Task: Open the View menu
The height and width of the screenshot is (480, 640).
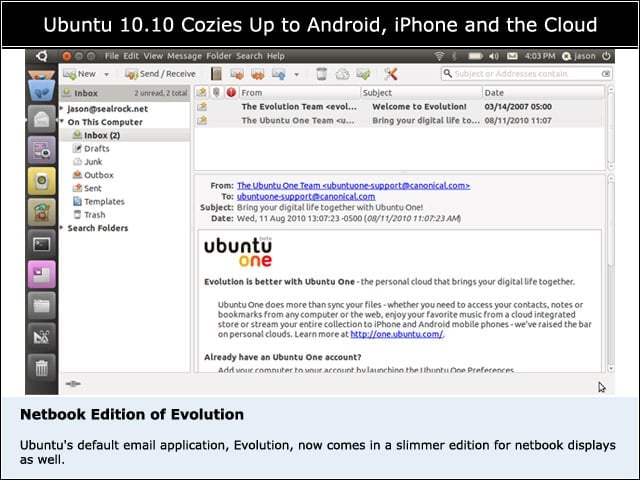Action: click(x=153, y=56)
